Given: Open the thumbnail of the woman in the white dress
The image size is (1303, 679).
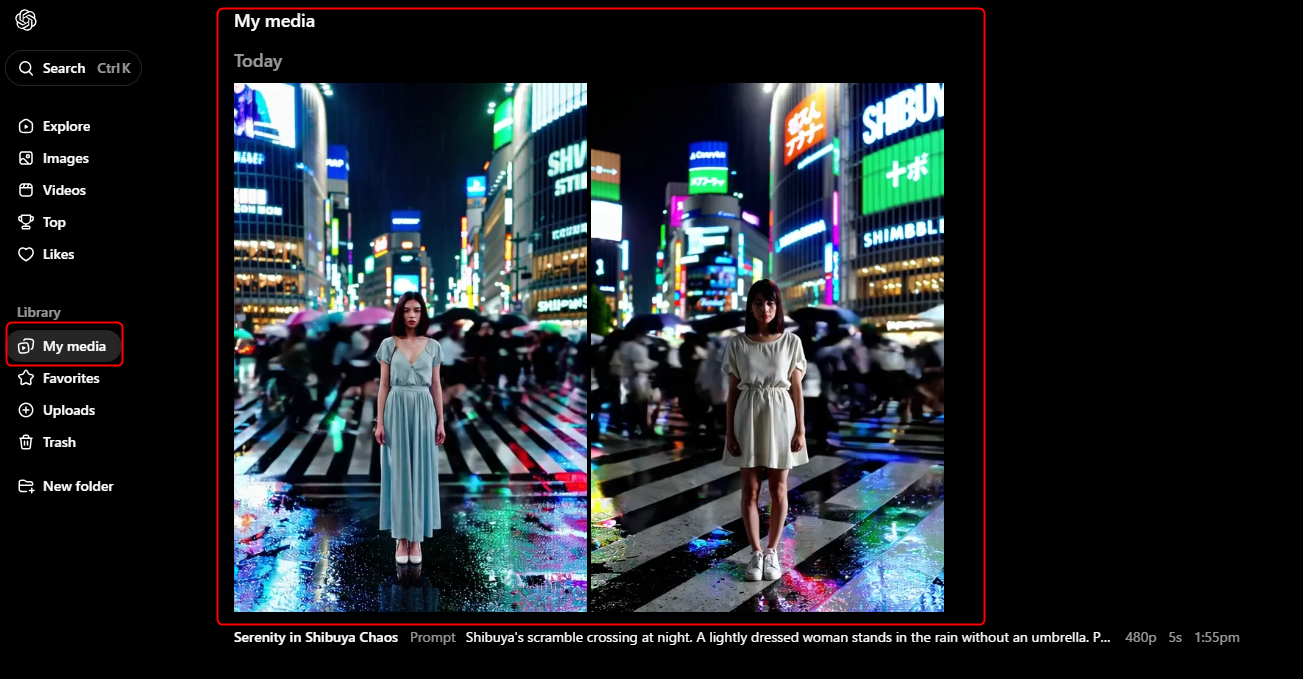Looking at the screenshot, I should click(767, 347).
